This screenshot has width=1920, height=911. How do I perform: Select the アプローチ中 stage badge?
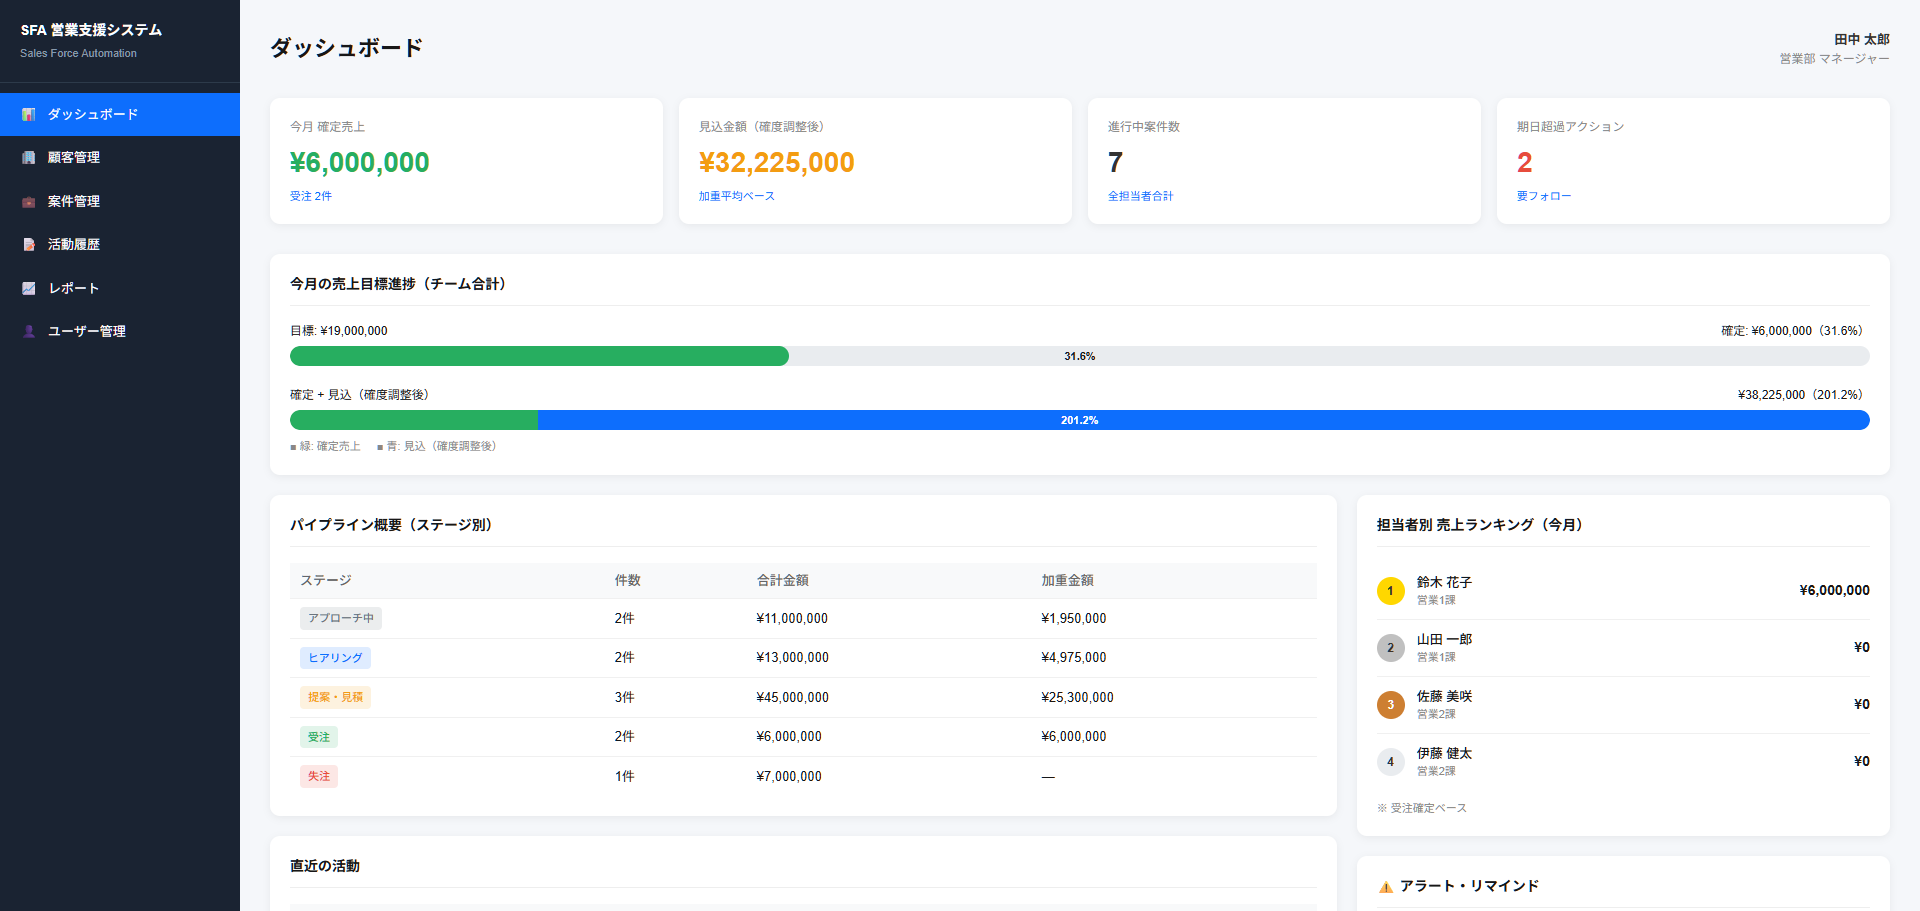tap(341, 618)
